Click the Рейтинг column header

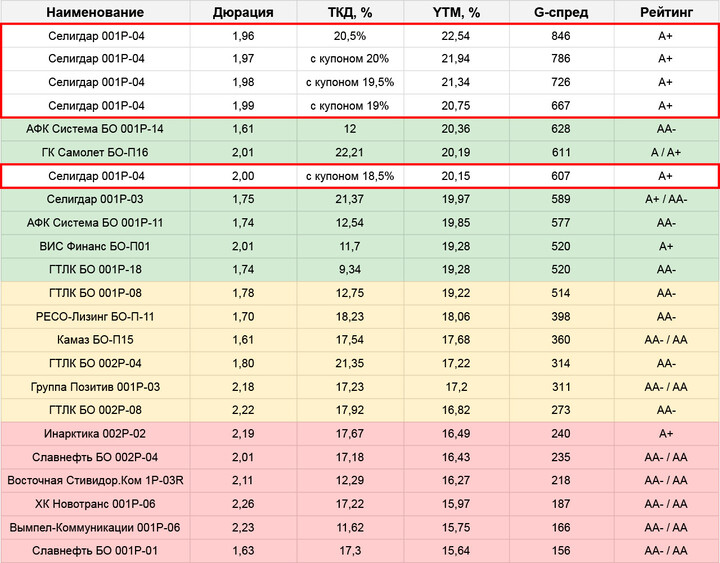click(x=666, y=12)
